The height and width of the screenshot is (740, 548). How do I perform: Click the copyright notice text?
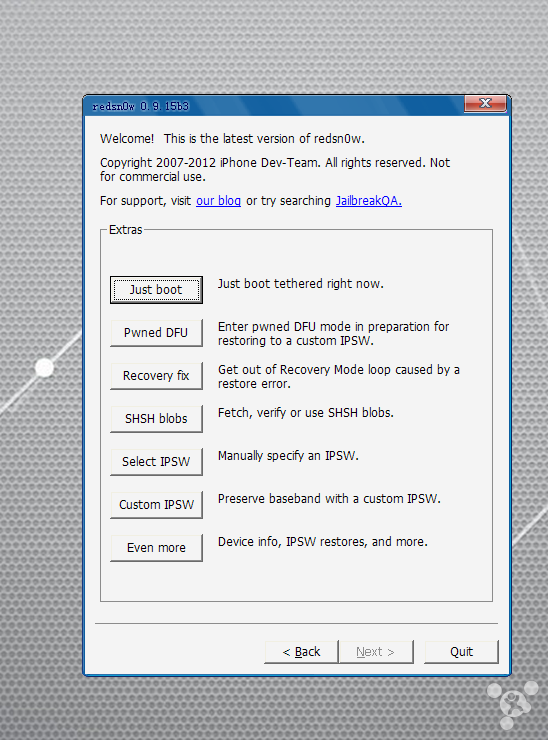(275, 169)
